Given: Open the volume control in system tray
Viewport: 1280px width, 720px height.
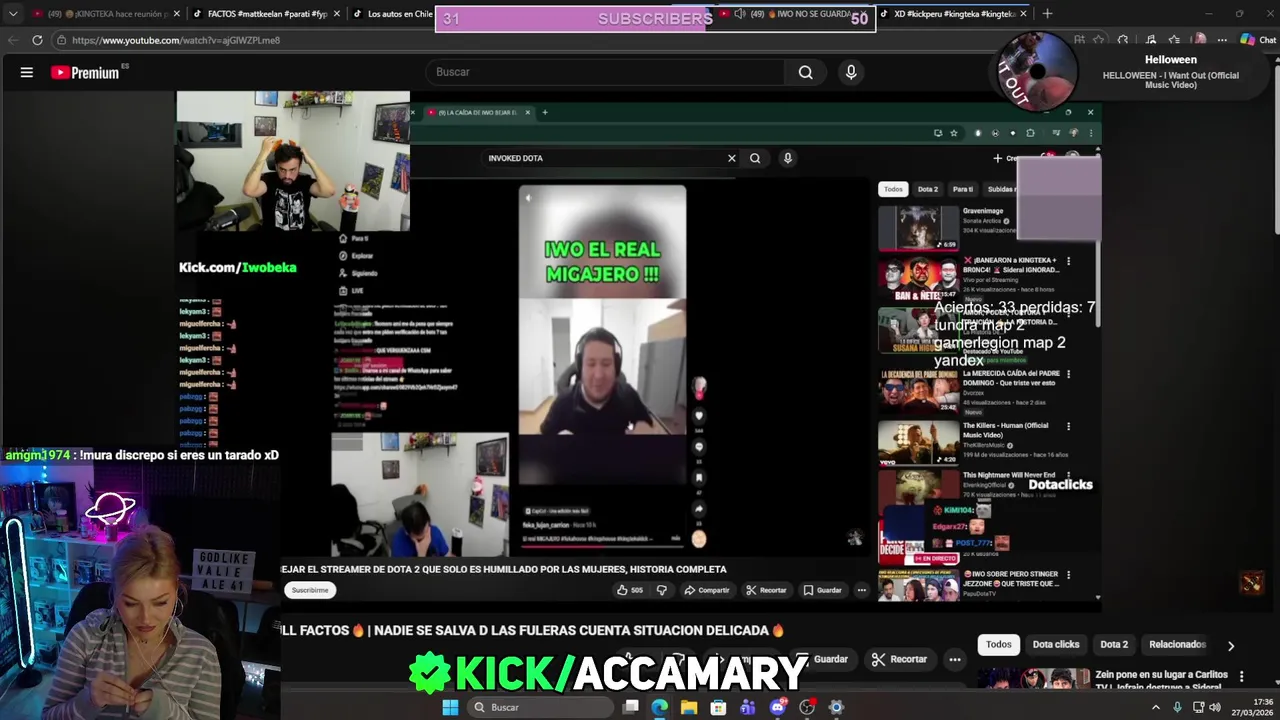Looking at the screenshot, I should point(1215,707).
